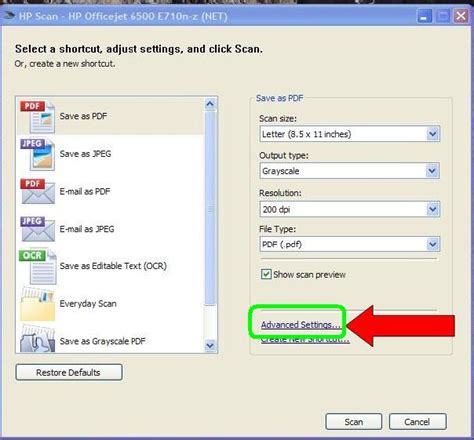Click the Cancel button

[x=417, y=422]
